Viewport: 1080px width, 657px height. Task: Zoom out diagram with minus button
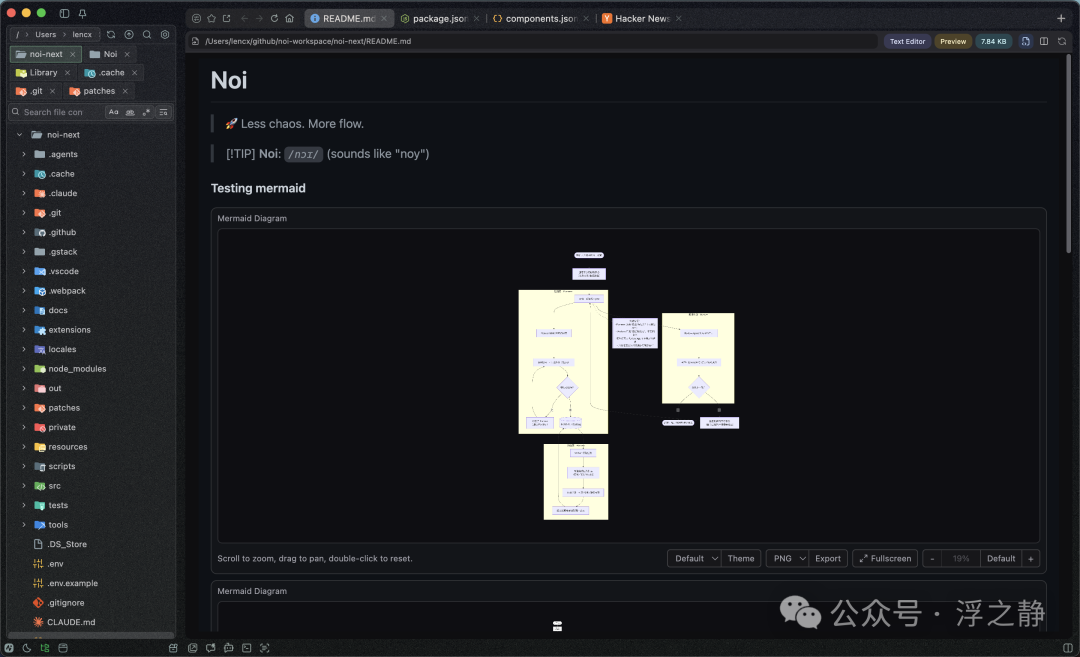coord(933,559)
